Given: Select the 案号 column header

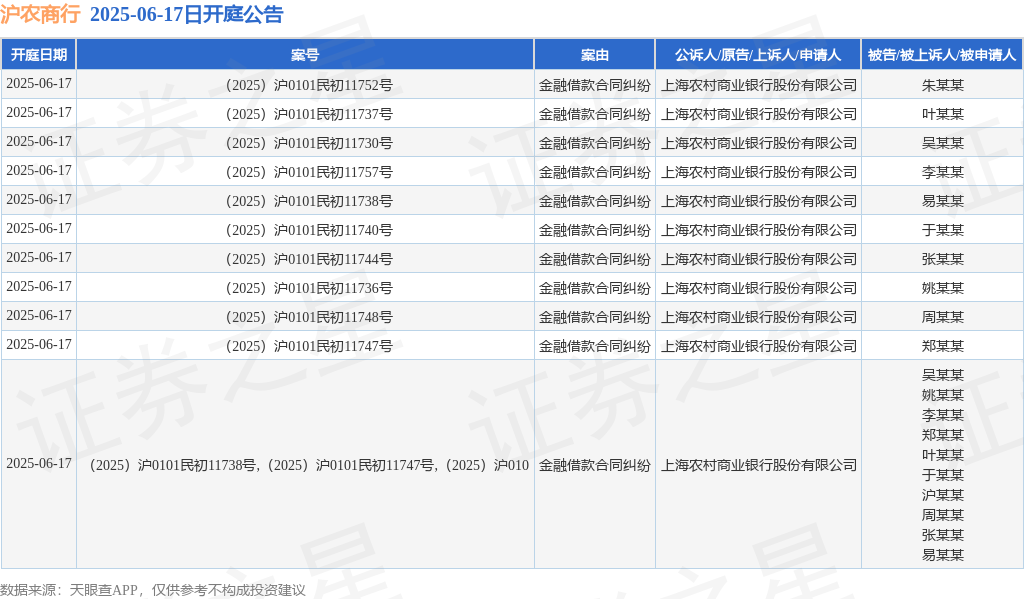Looking at the screenshot, I should tap(305, 55).
